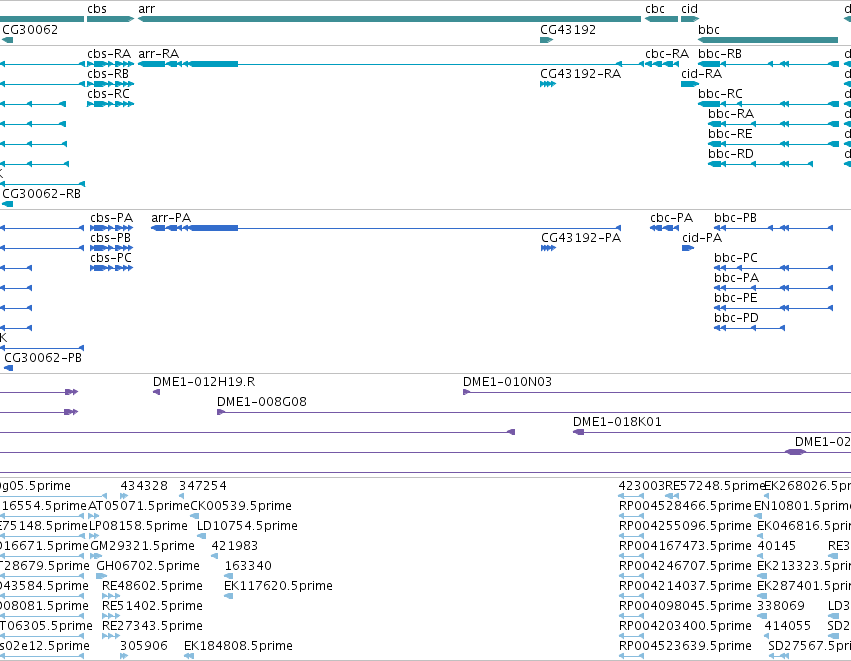The width and height of the screenshot is (851, 661).
Task: Select clone DME1-008G08
Action: [x=534, y=412]
